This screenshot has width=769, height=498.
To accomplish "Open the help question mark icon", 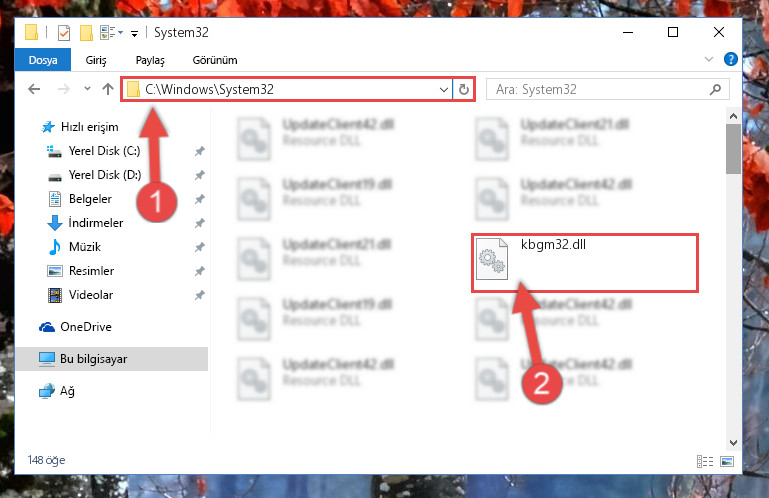I will [730, 59].
